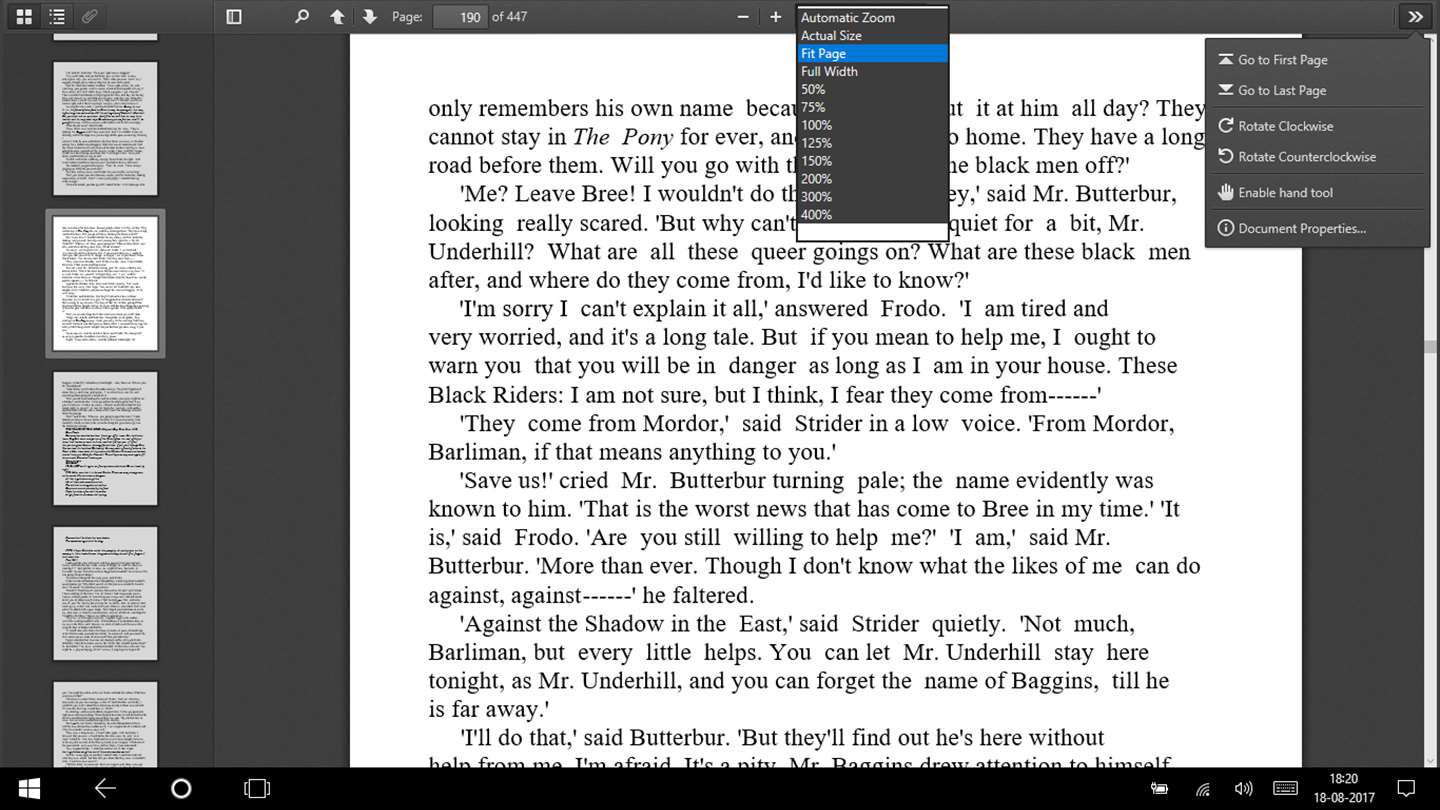Open Task View on taskbar
Screen dimensions: 1440x810
(x=257, y=789)
